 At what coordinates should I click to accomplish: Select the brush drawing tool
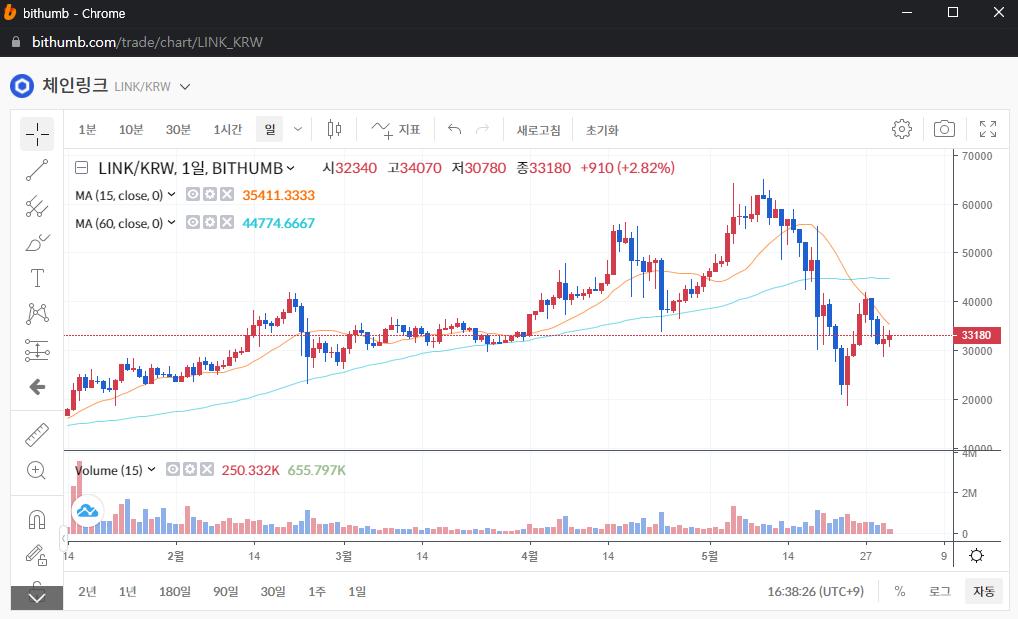coord(37,242)
